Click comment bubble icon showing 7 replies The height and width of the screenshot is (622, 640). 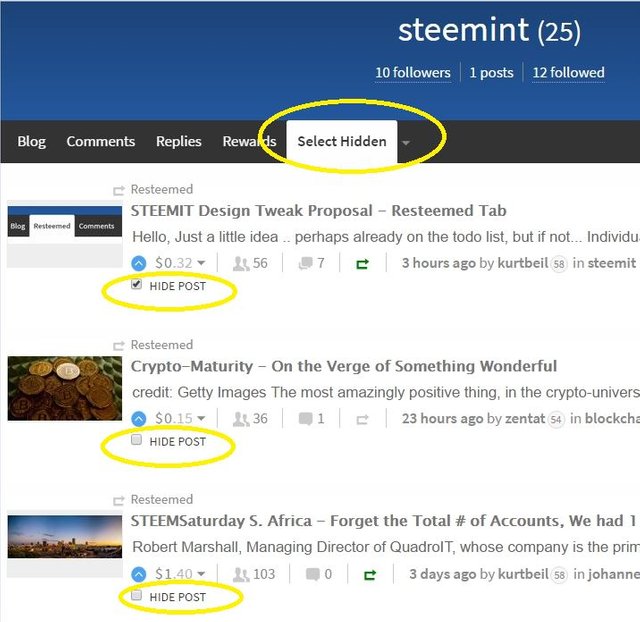click(306, 264)
